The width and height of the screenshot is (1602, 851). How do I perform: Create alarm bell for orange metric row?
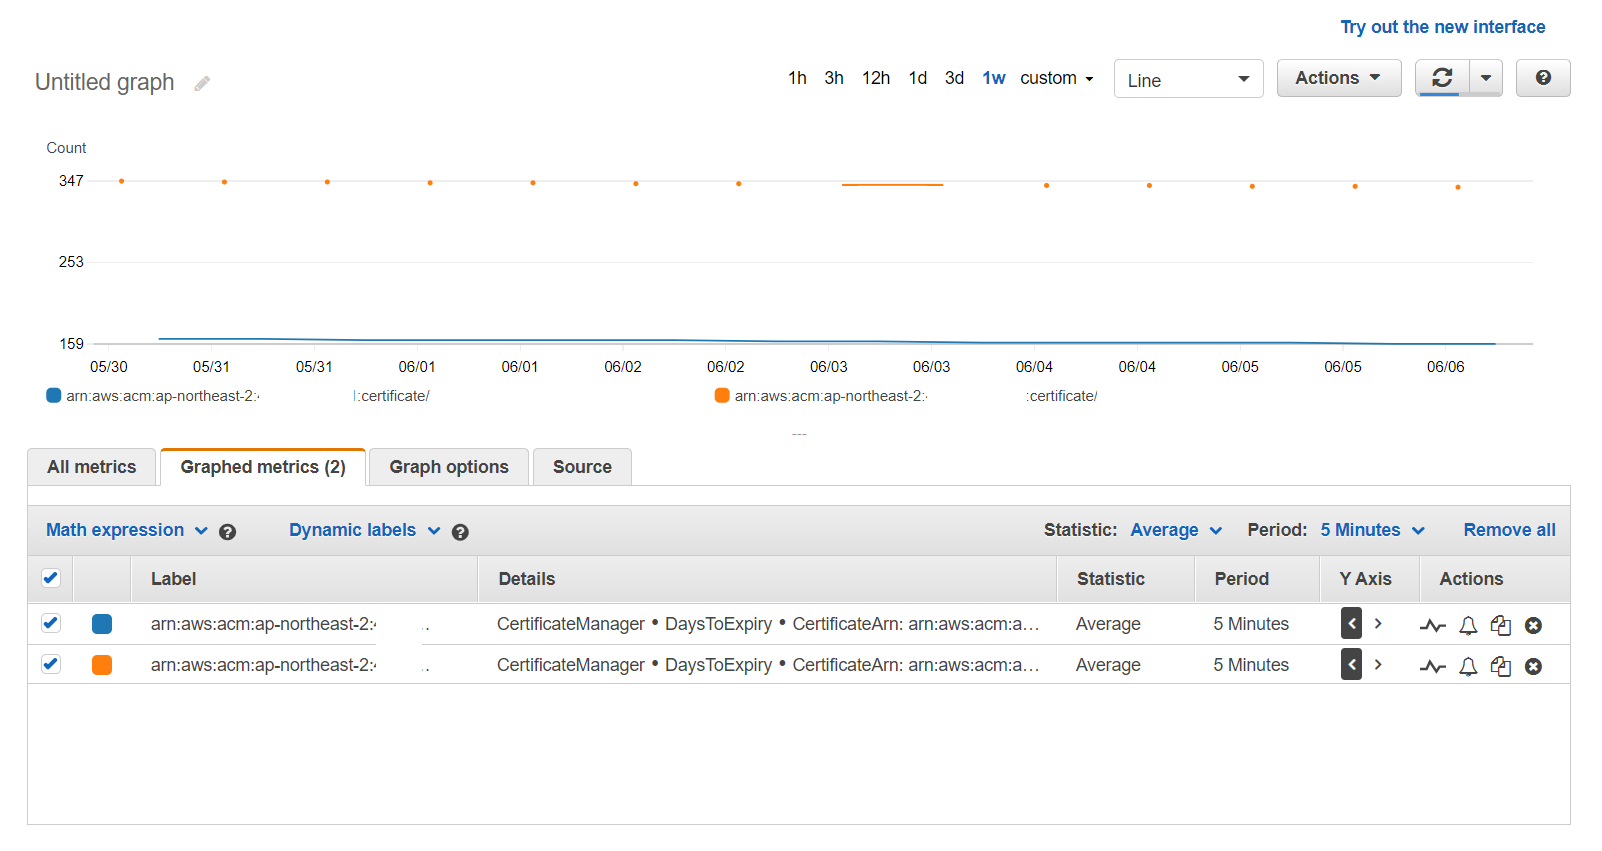1468,667
